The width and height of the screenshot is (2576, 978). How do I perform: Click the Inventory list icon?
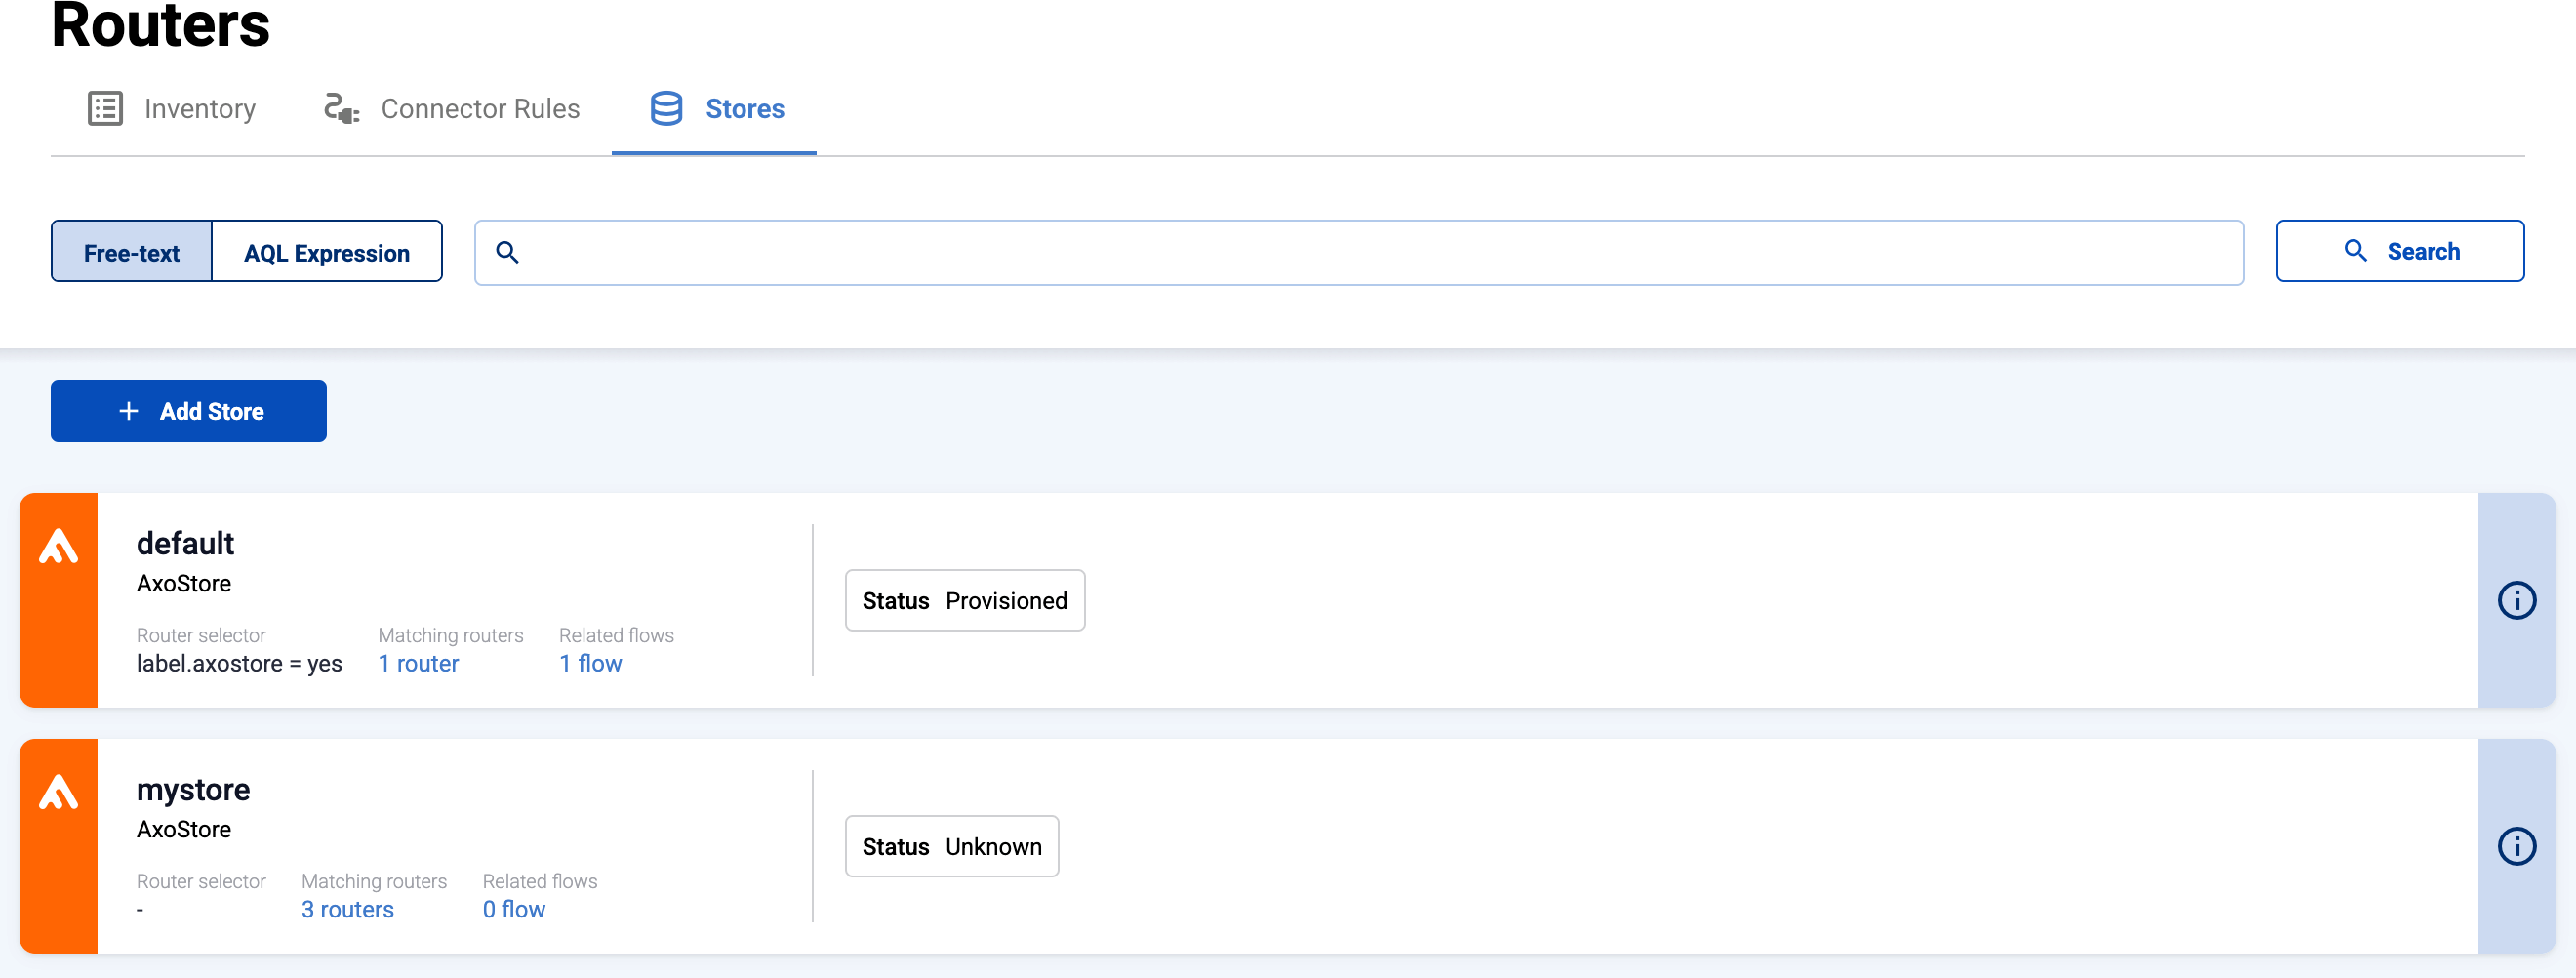pyautogui.click(x=105, y=108)
